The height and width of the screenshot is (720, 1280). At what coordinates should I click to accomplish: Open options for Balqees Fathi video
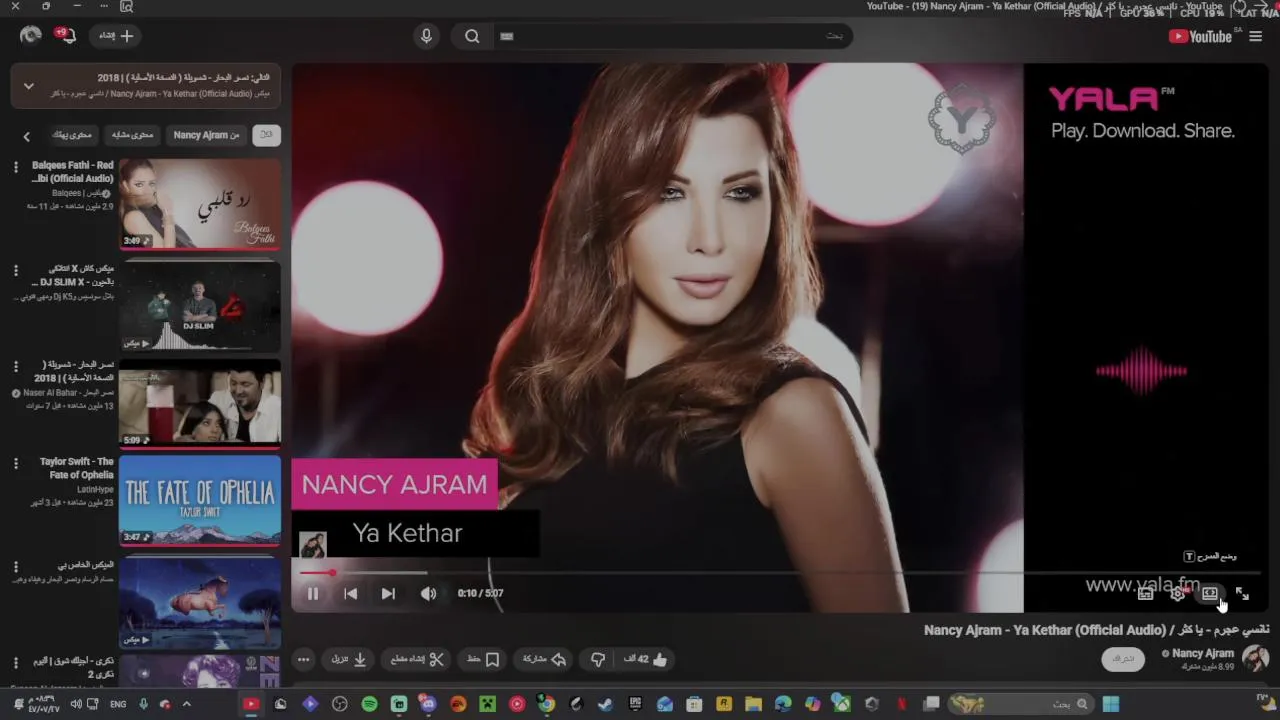pos(15,168)
